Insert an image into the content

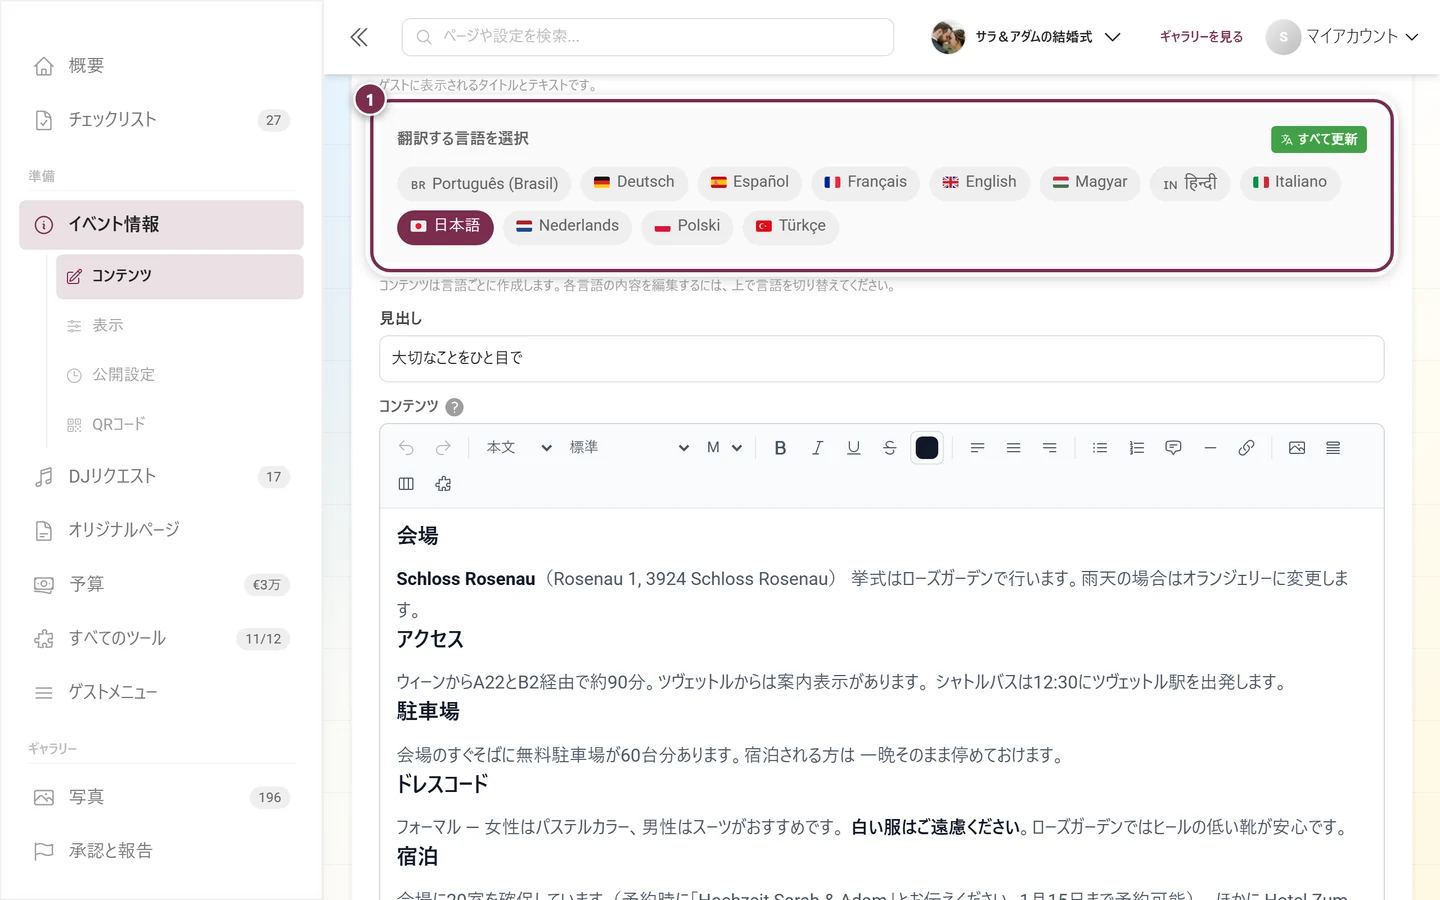coord(1297,448)
